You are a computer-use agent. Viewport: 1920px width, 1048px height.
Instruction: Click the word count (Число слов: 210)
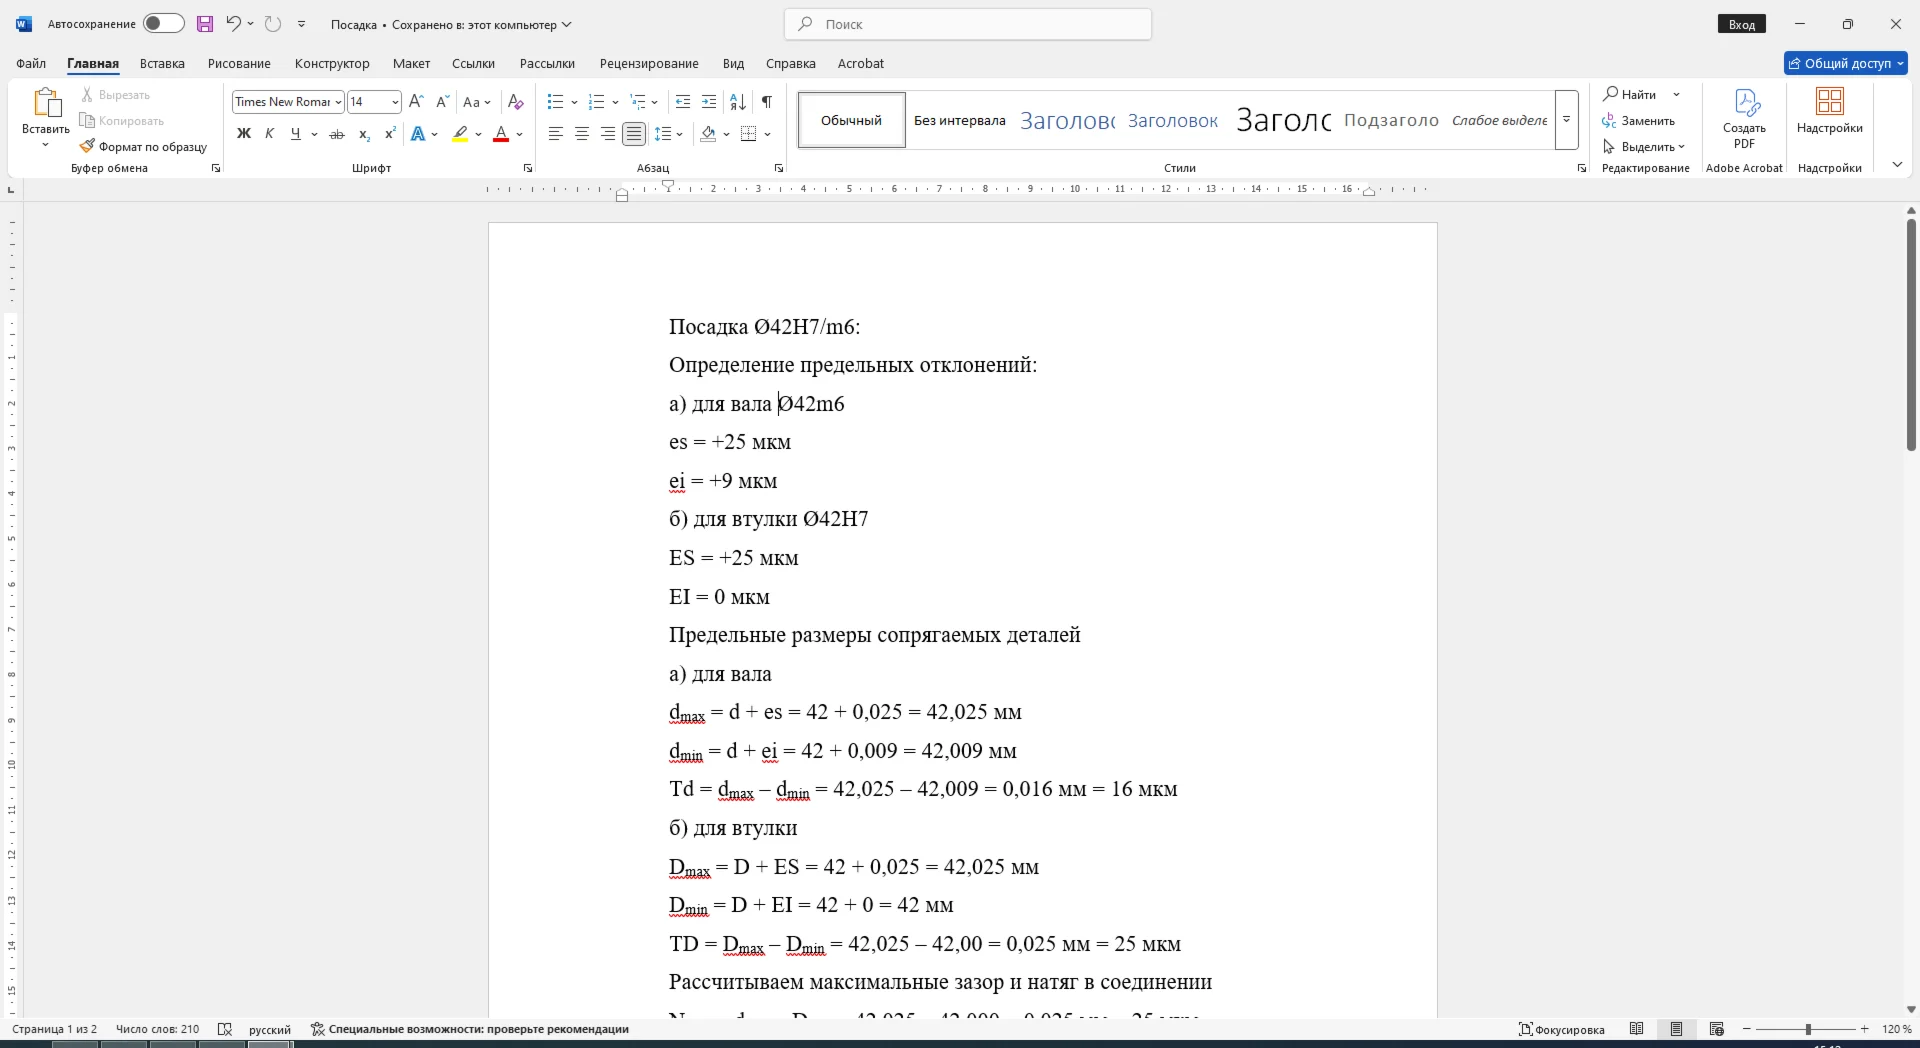[x=157, y=1029]
